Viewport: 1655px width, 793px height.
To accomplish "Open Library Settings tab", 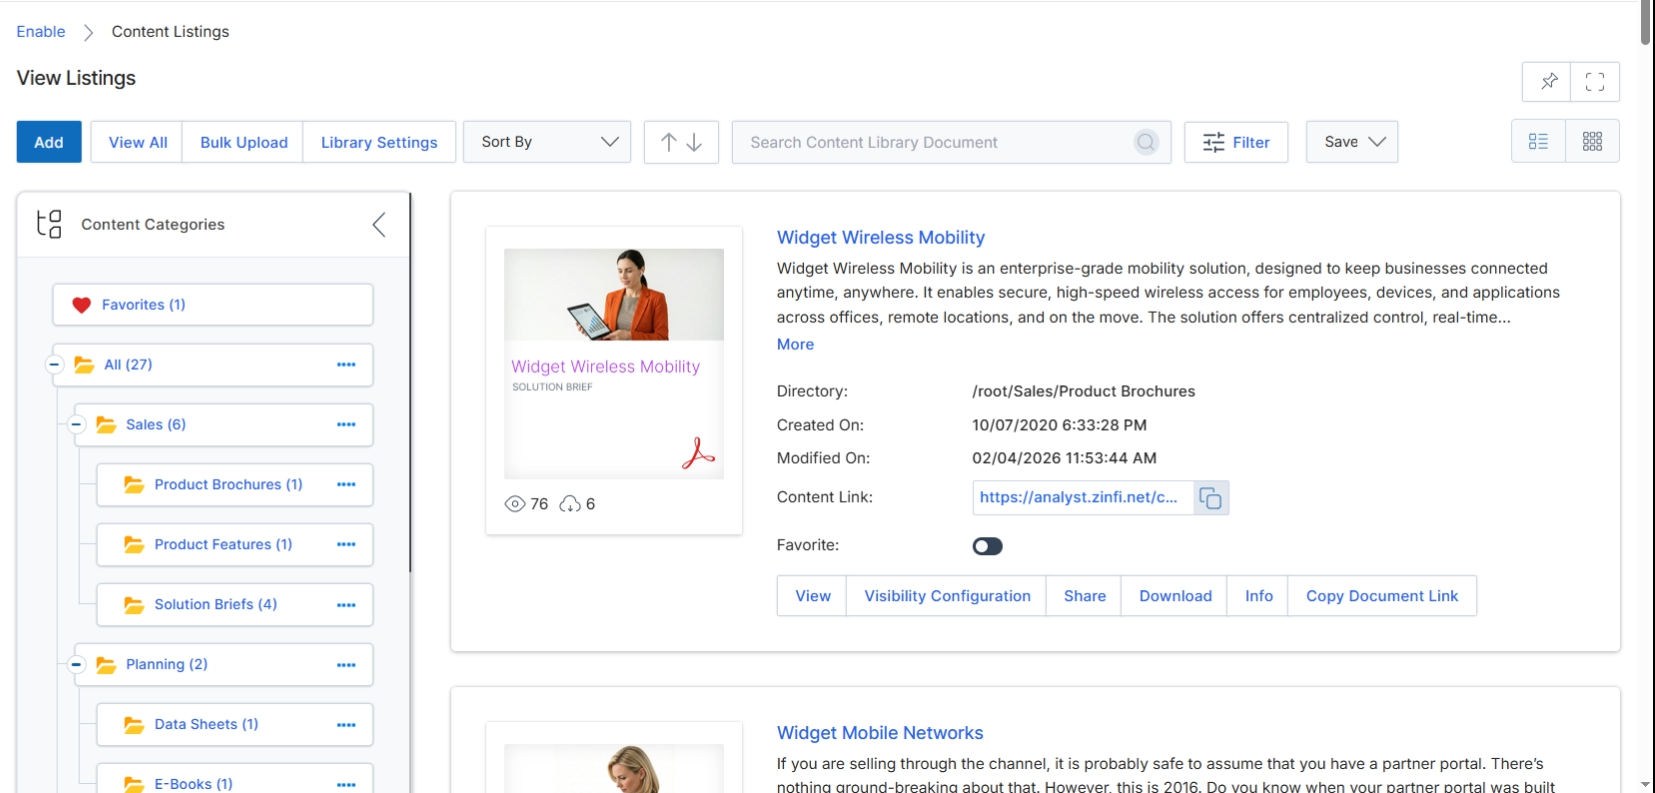I will (379, 142).
